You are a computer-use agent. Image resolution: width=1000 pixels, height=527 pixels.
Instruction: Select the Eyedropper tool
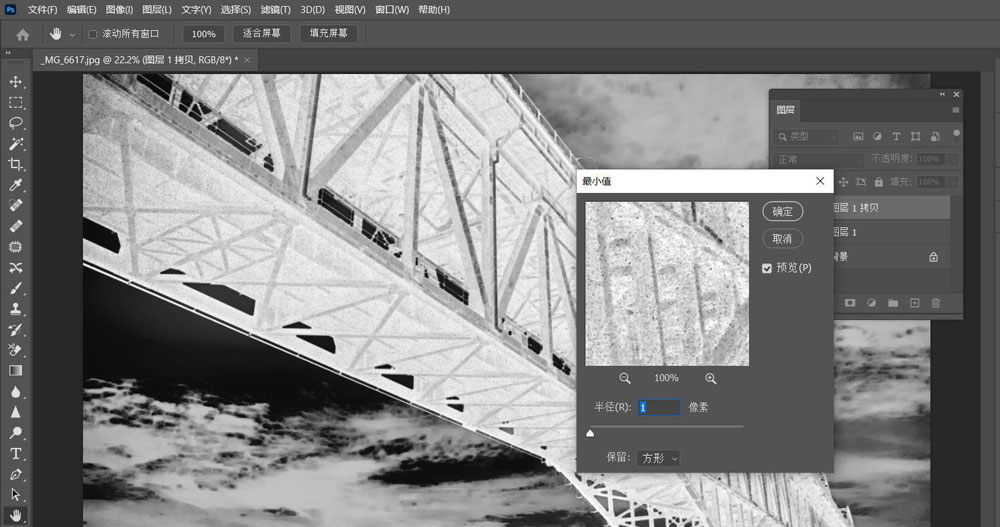[x=16, y=185]
